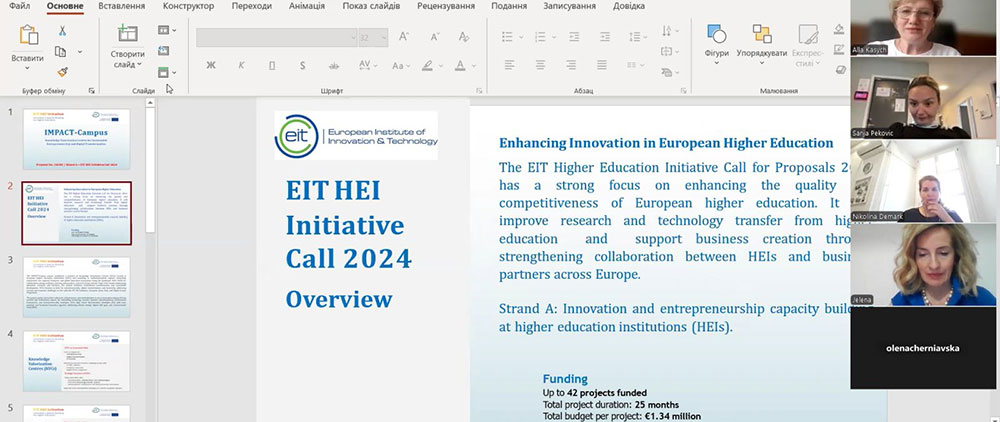The width and height of the screenshot is (1000, 422).
Task: Expand the Вставити paste options arrow
Action: (x=28, y=69)
